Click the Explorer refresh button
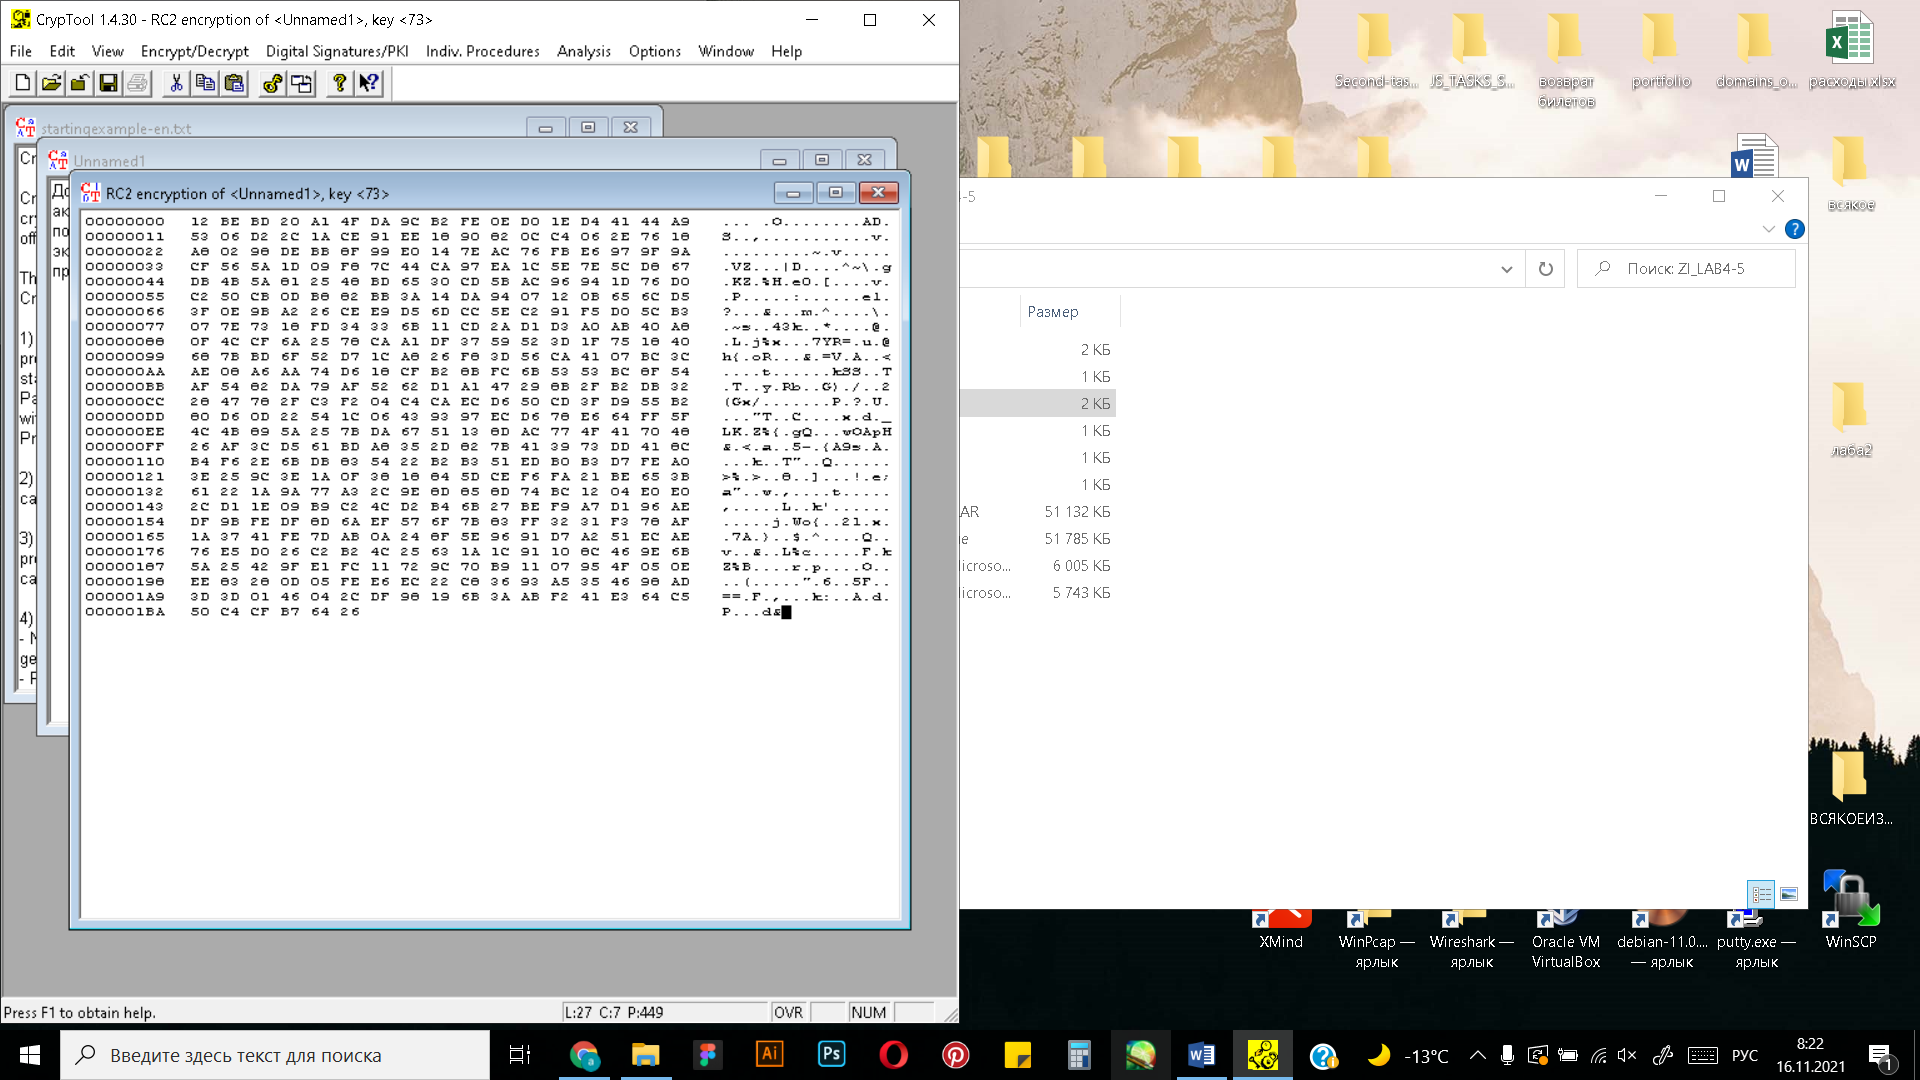This screenshot has width=1920, height=1080. click(x=1545, y=268)
